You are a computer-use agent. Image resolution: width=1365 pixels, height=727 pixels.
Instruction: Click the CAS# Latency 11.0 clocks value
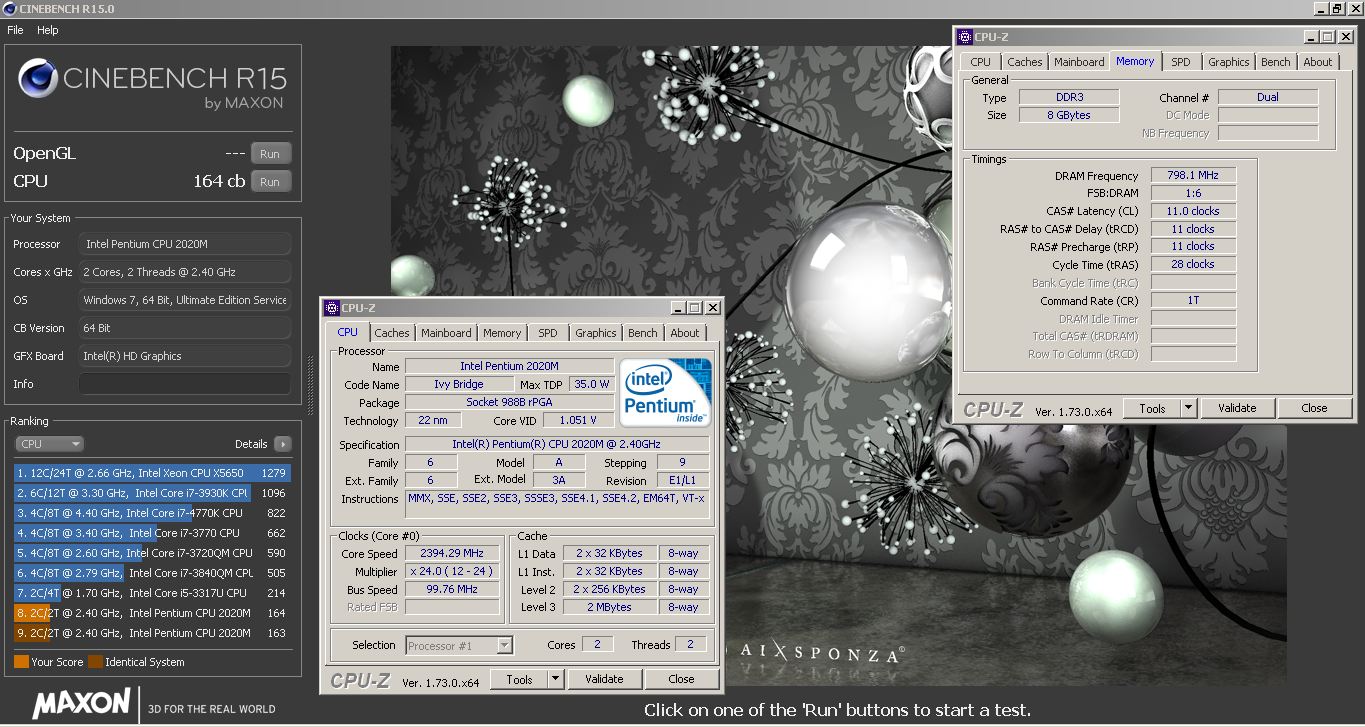1193,212
